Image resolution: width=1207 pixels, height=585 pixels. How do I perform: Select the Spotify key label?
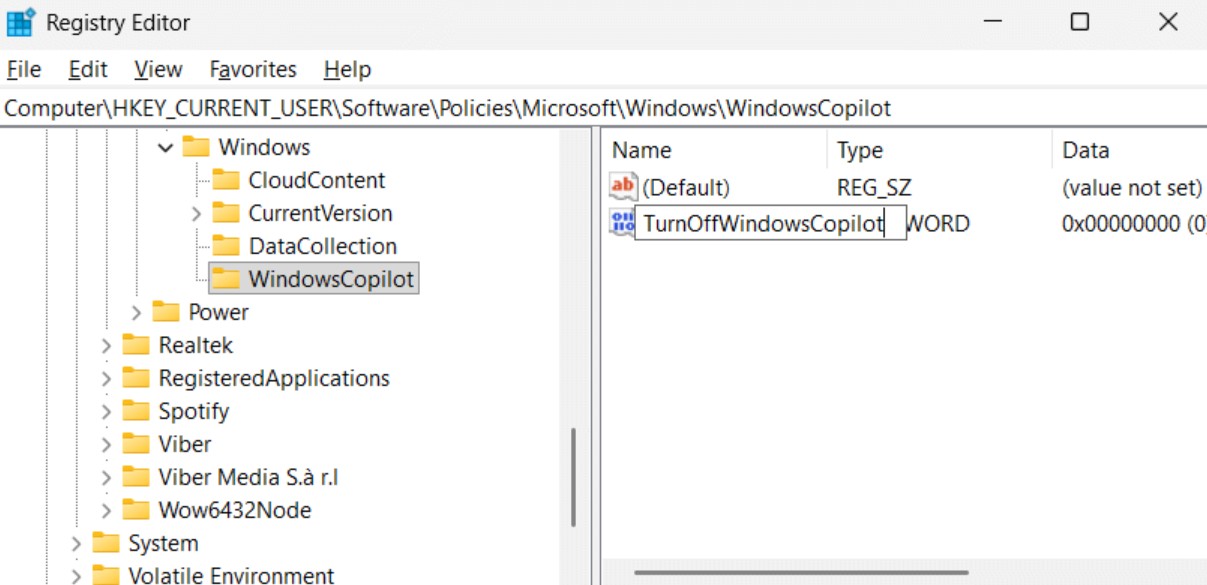[193, 411]
